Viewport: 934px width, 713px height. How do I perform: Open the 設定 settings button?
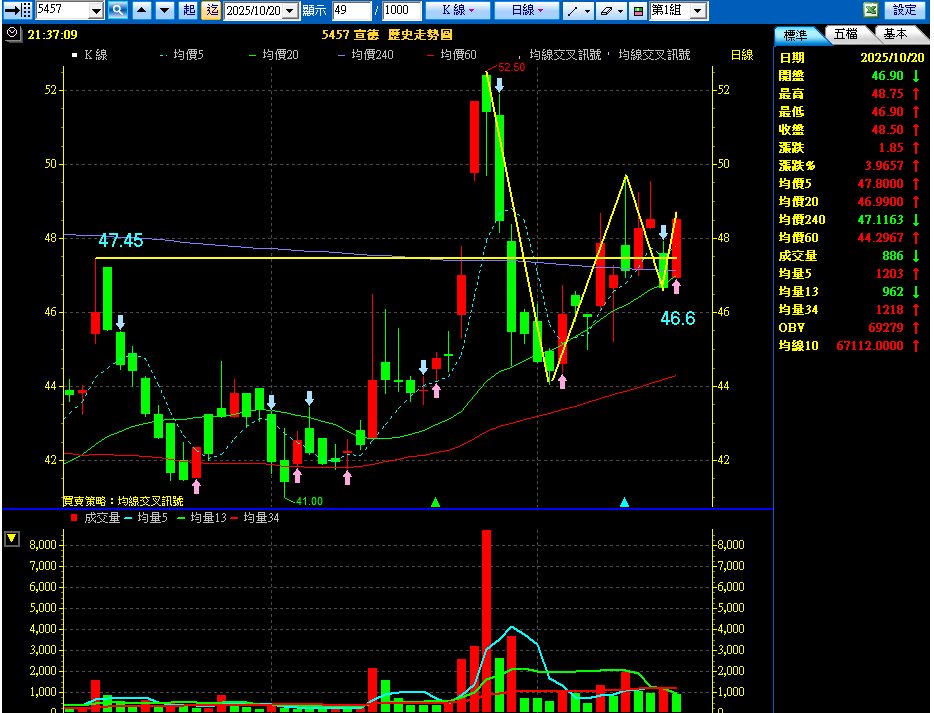tap(904, 10)
